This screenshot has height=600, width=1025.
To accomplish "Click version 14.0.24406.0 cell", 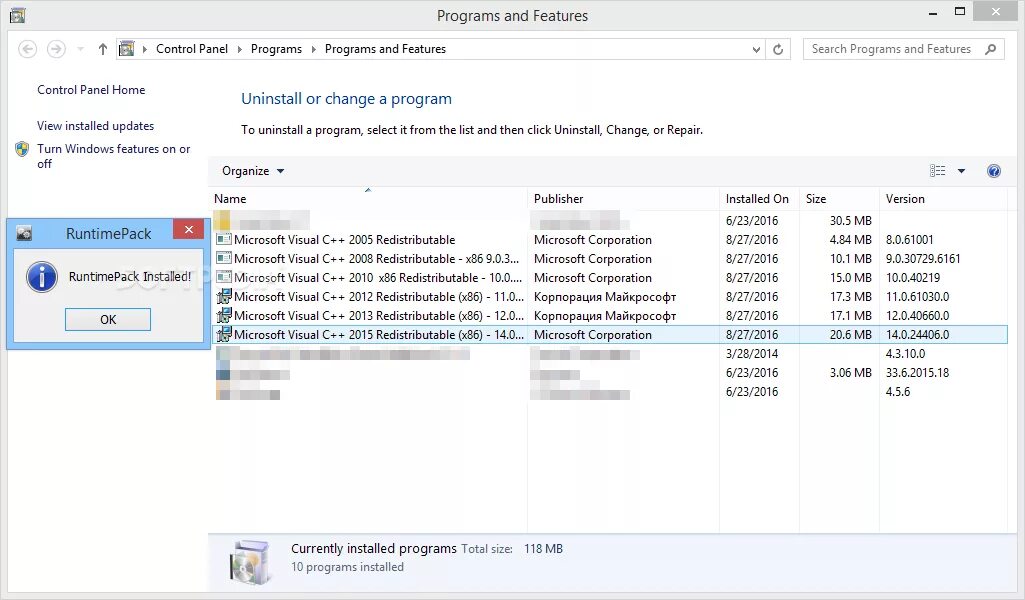I will (x=917, y=335).
